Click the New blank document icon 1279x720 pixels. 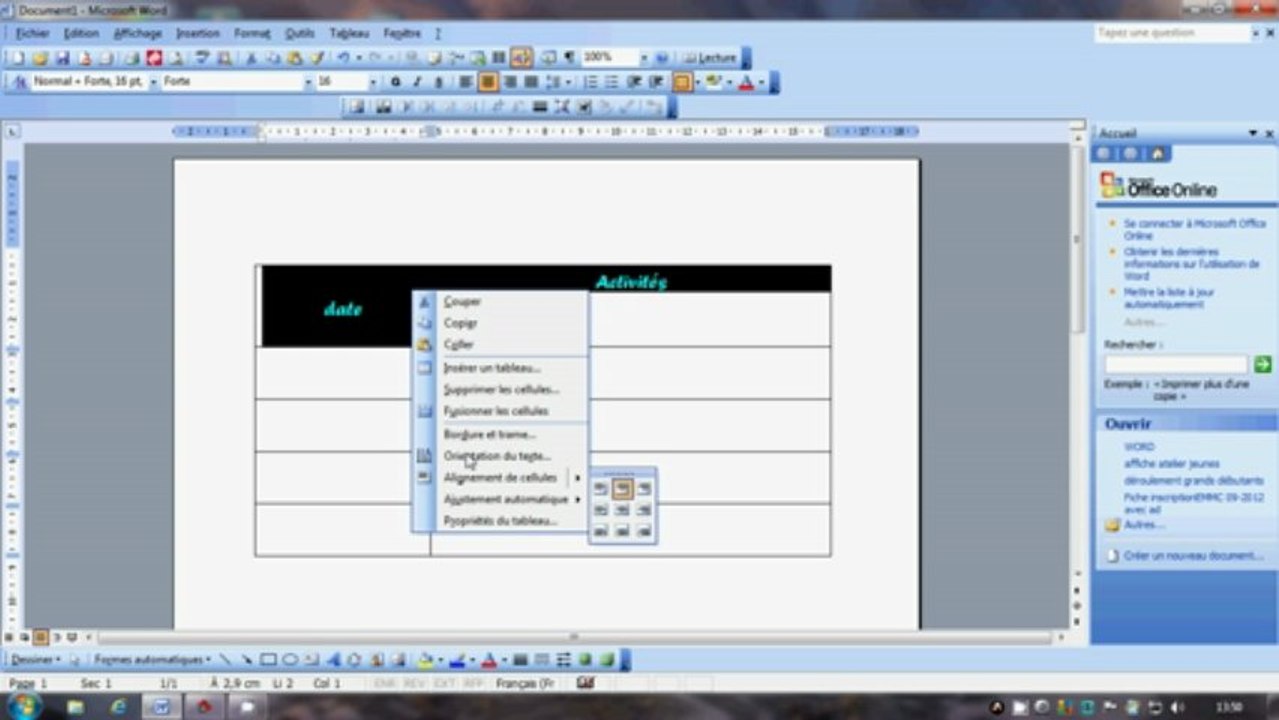tap(17, 58)
